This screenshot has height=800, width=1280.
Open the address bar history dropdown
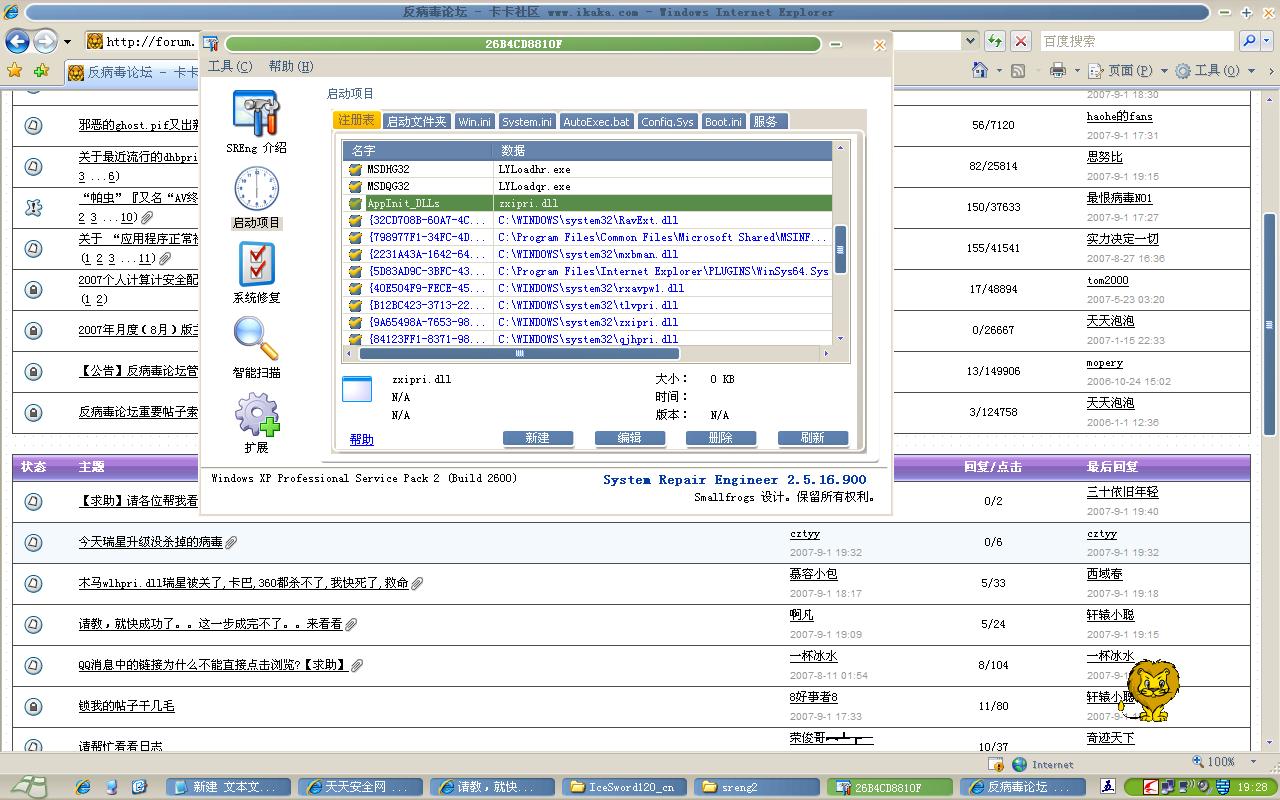[969, 41]
